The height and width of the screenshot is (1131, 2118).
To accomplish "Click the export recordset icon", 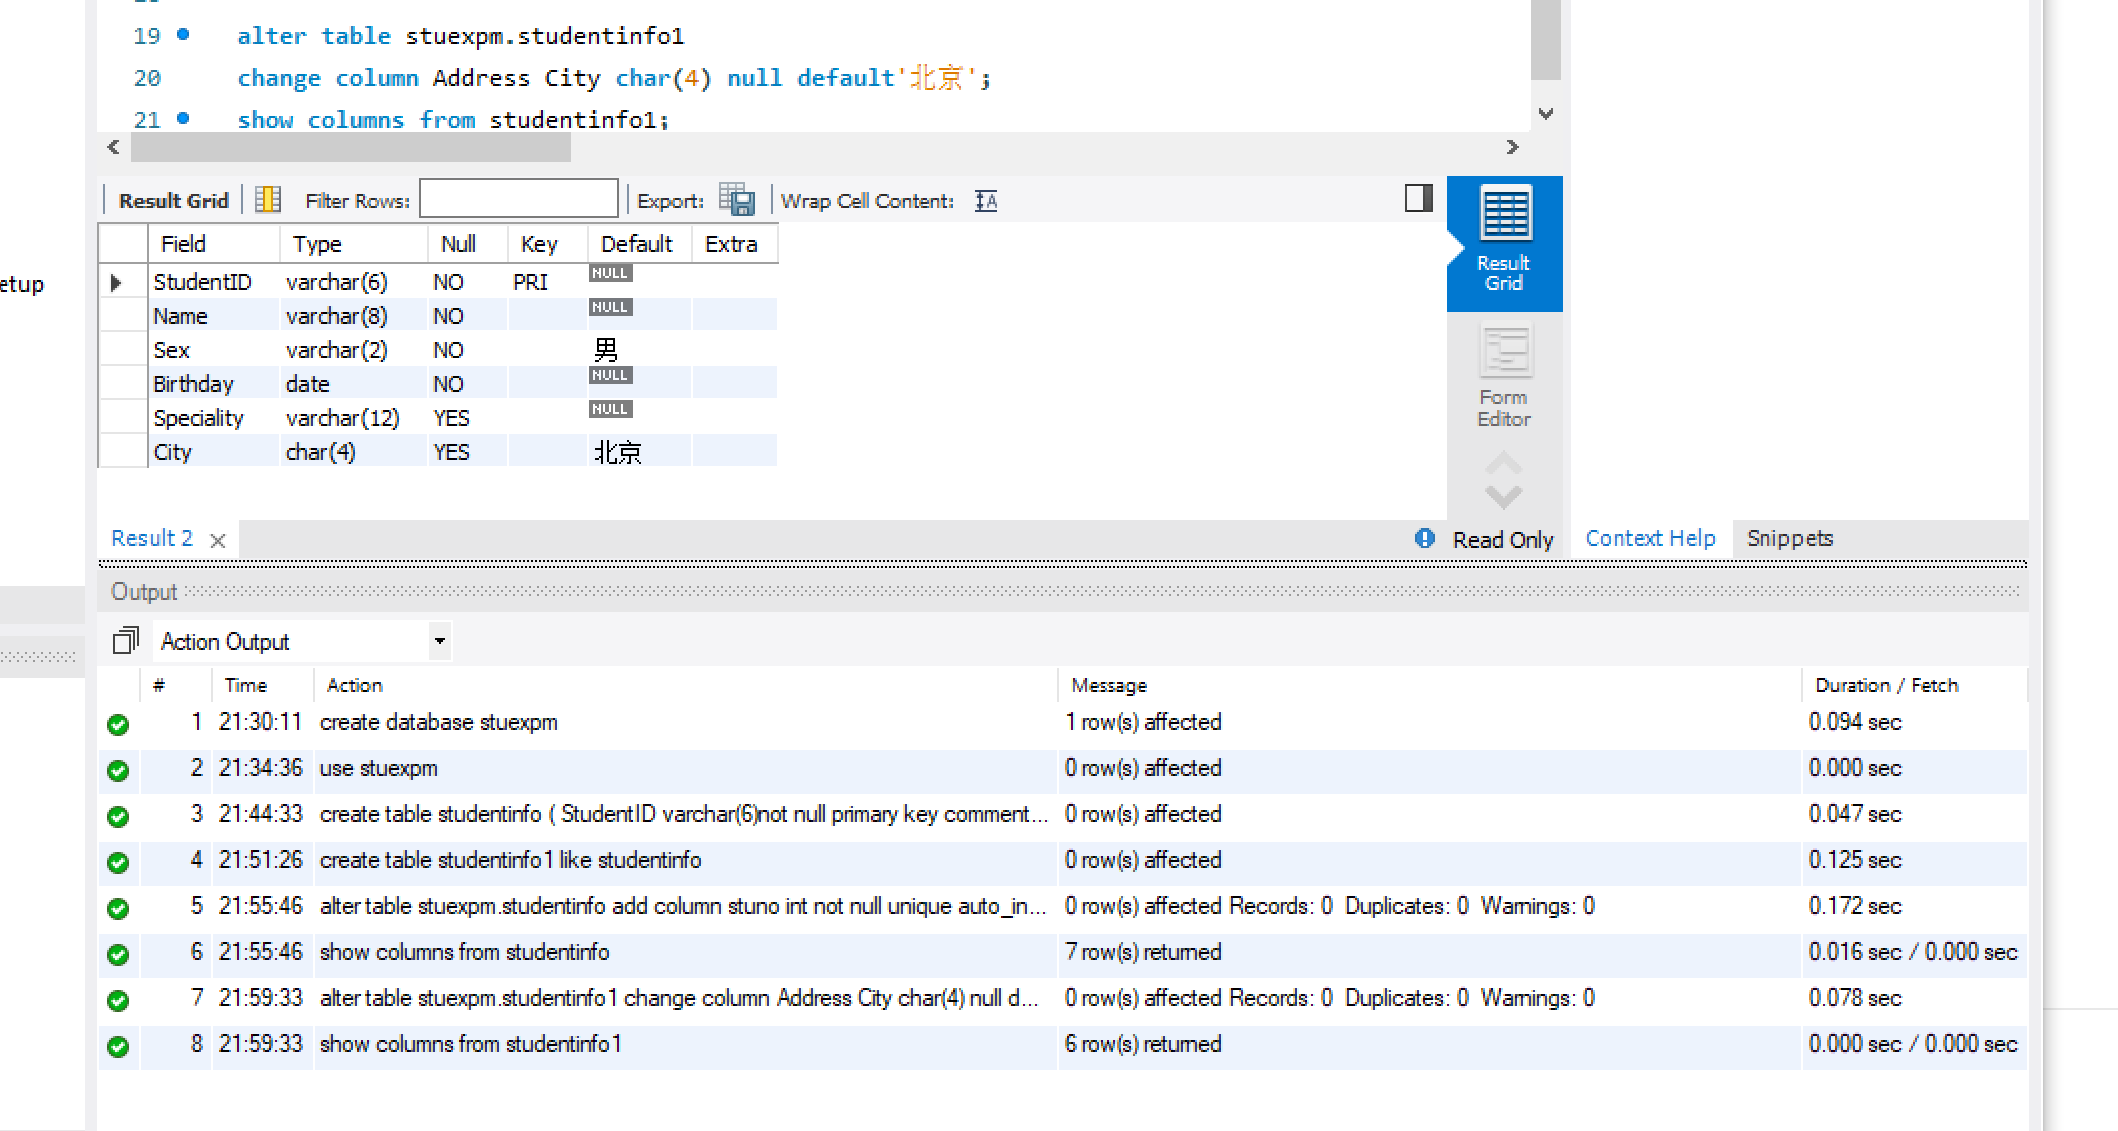I will (737, 200).
